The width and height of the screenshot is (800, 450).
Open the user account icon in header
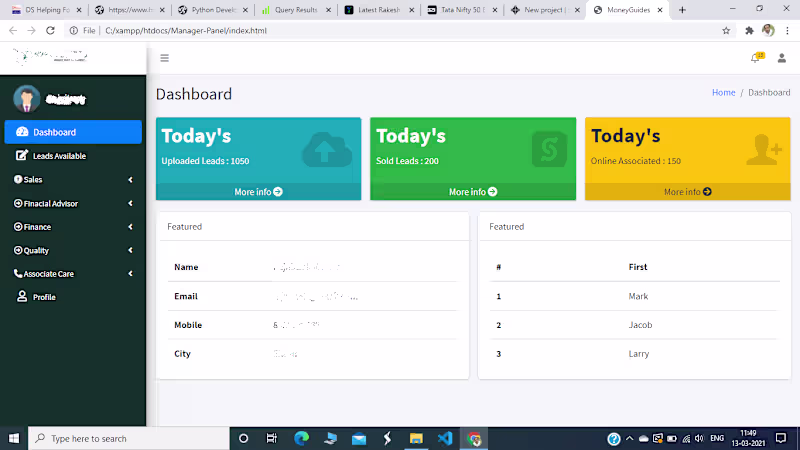click(x=781, y=58)
